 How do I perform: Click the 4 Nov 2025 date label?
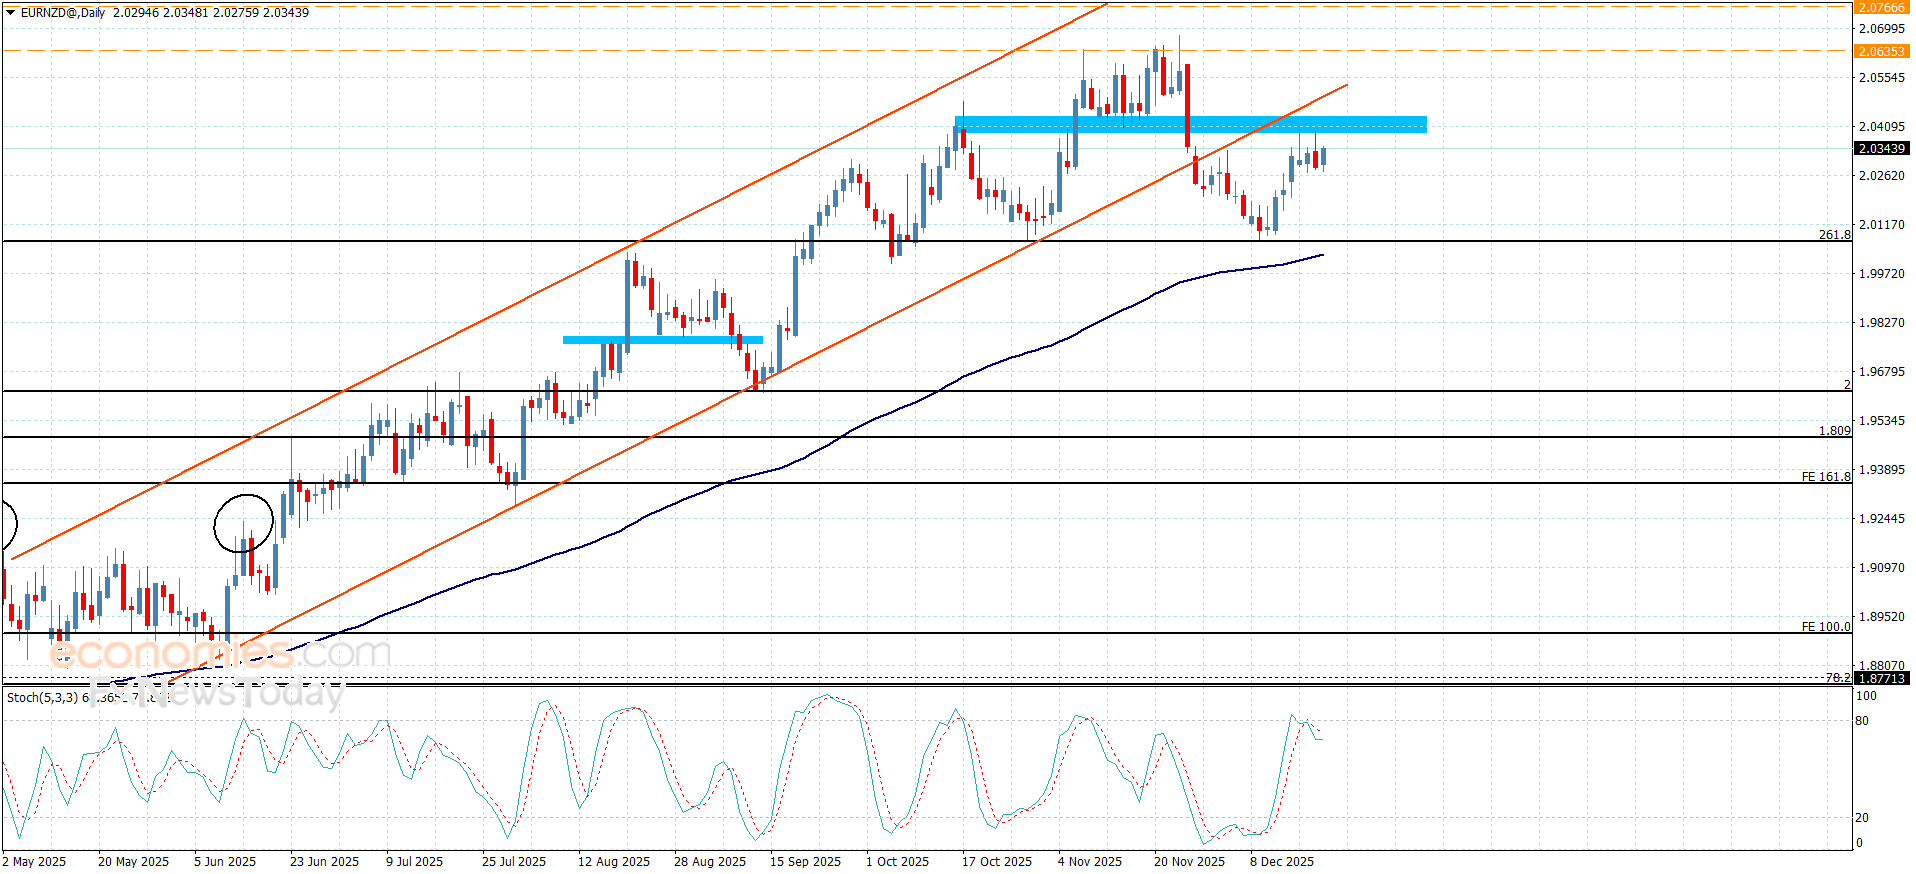(1090, 862)
